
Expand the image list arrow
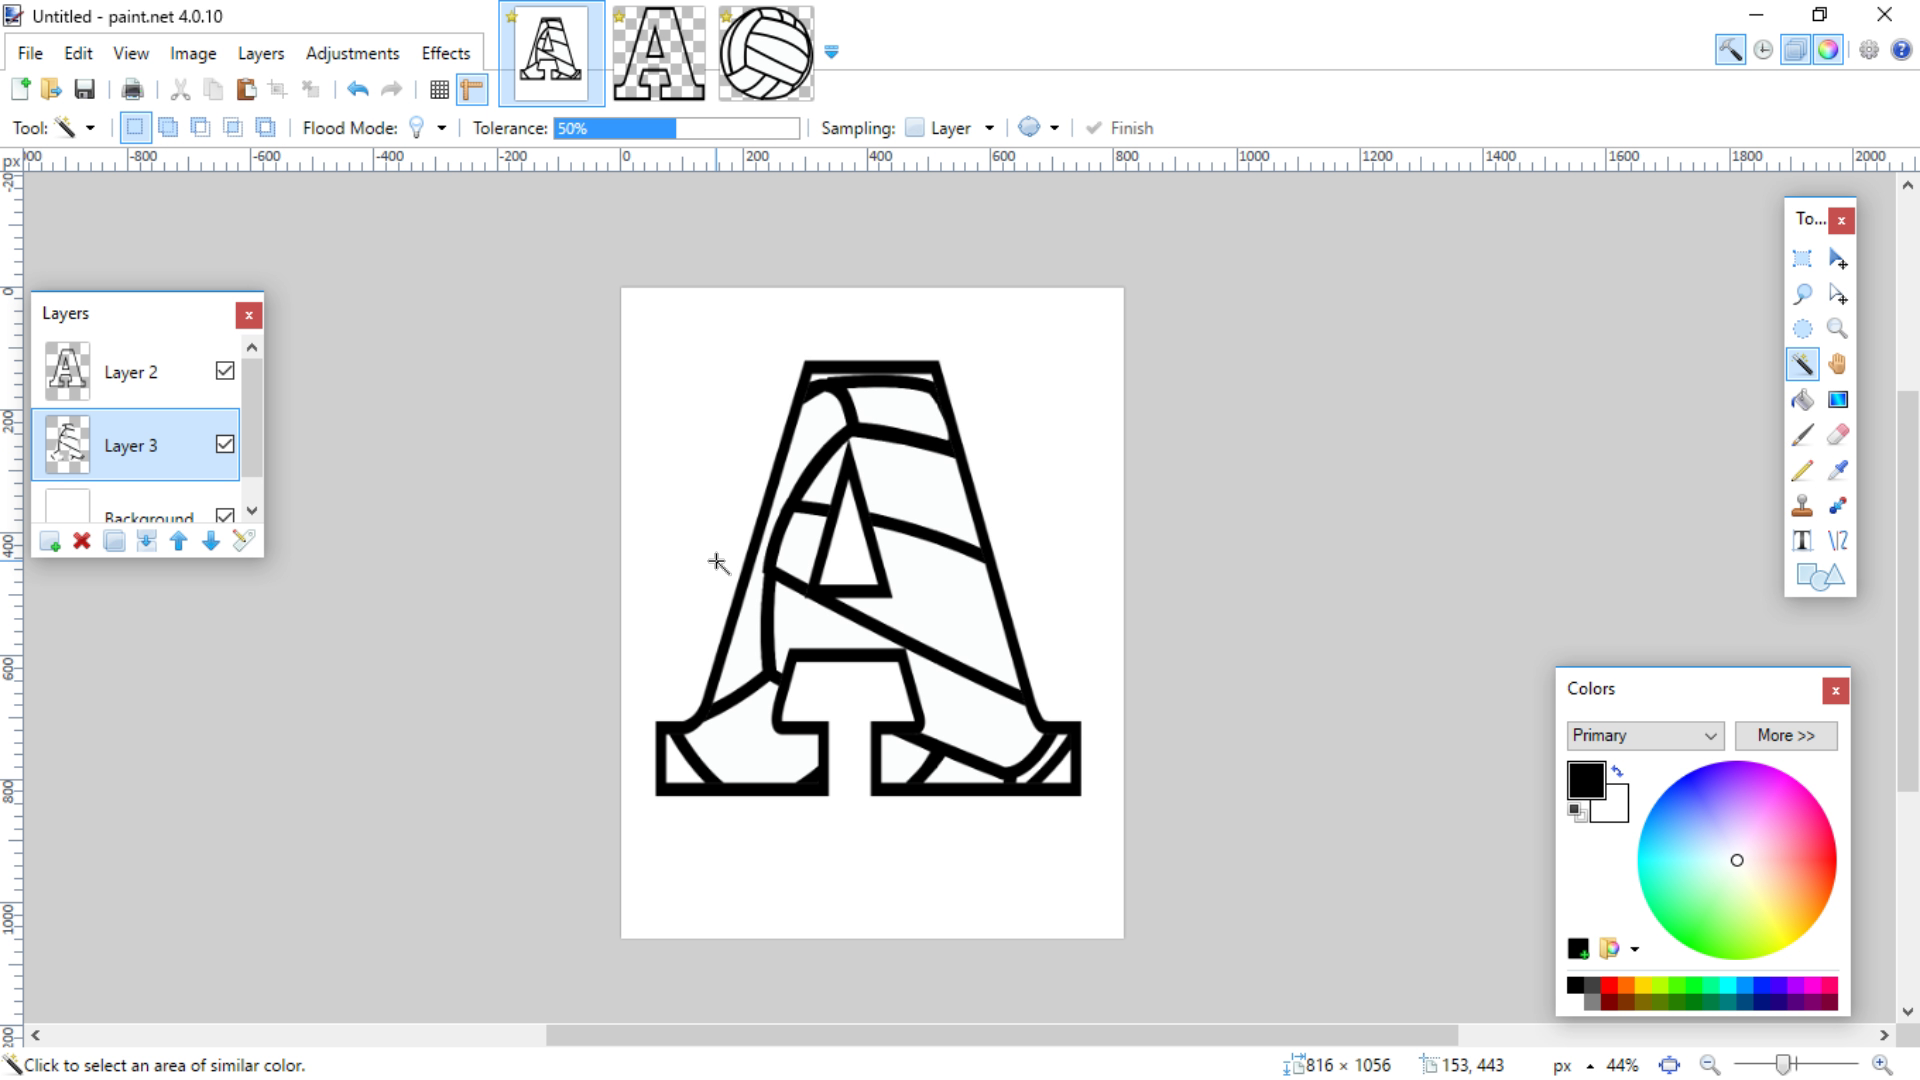(831, 52)
